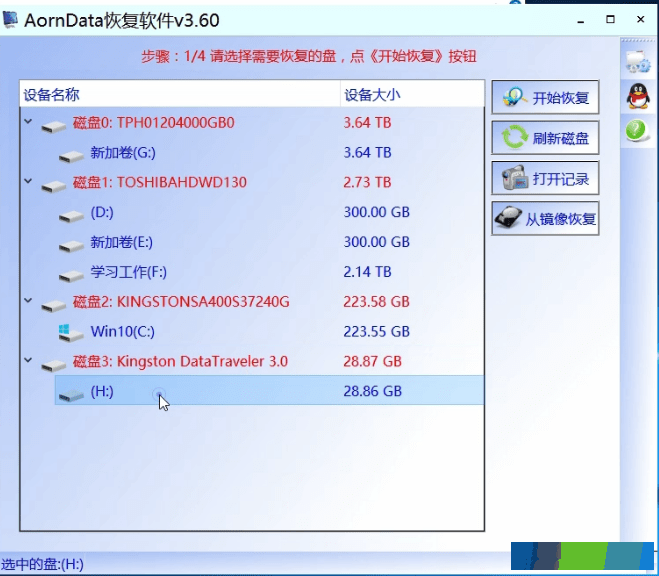Viewport: 659px width, 576px height.
Task: Click the AornData app icon in title bar
Action: point(10,20)
